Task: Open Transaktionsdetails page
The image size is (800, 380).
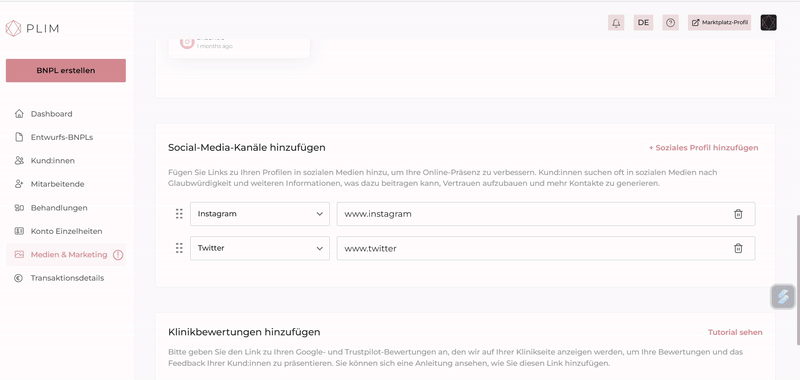Action: pos(66,278)
